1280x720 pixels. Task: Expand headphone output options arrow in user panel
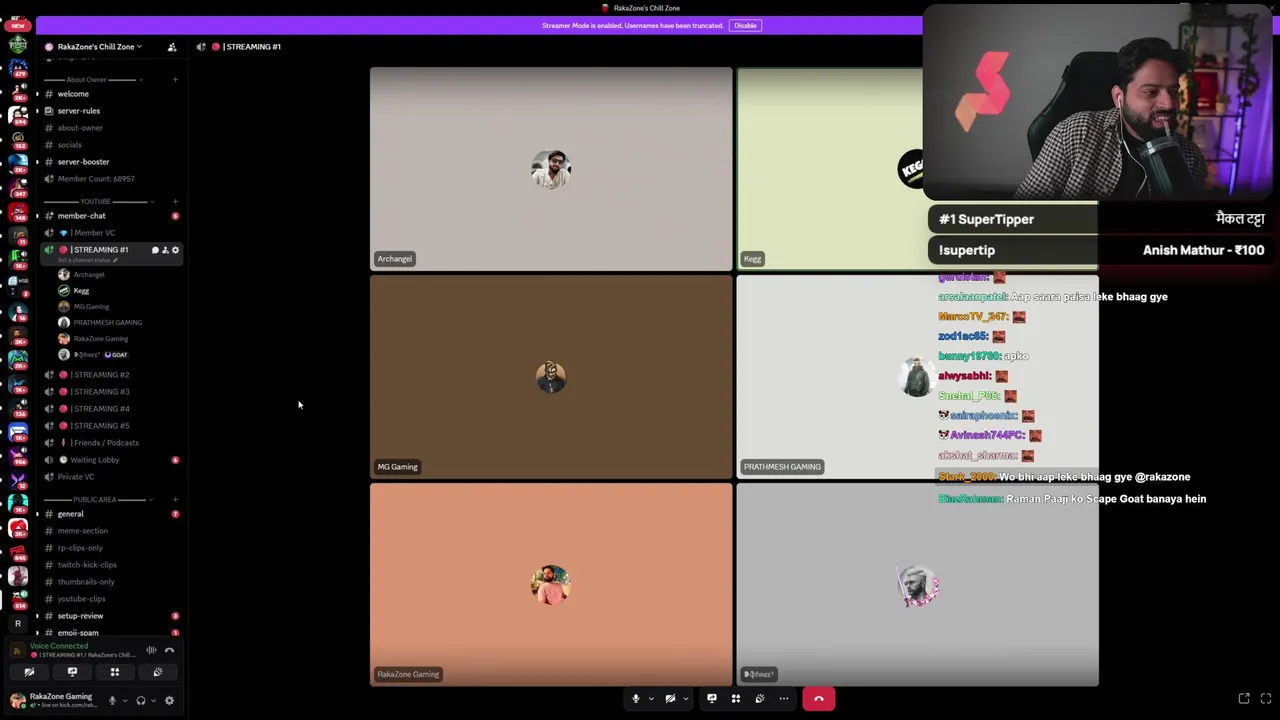point(153,701)
